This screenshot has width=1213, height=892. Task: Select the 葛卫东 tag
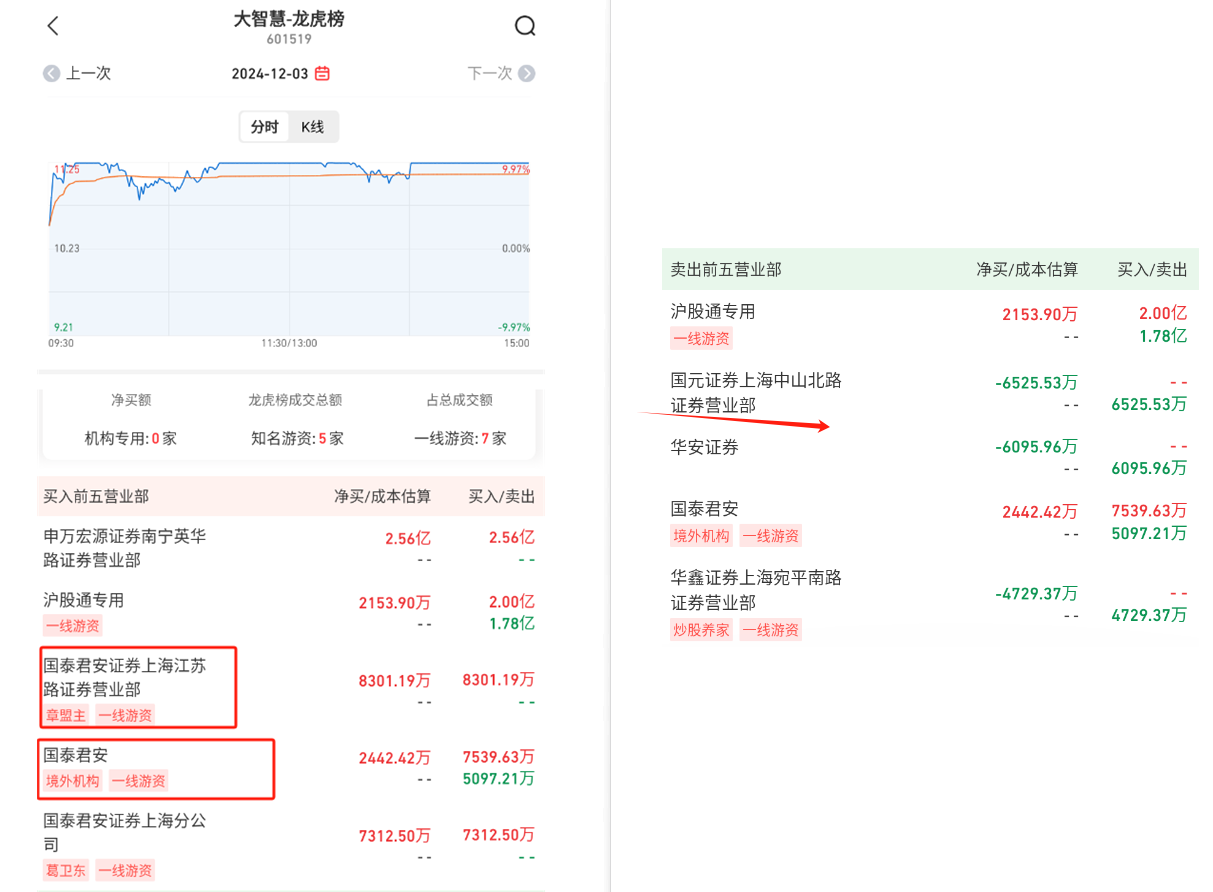click(66, 870)
